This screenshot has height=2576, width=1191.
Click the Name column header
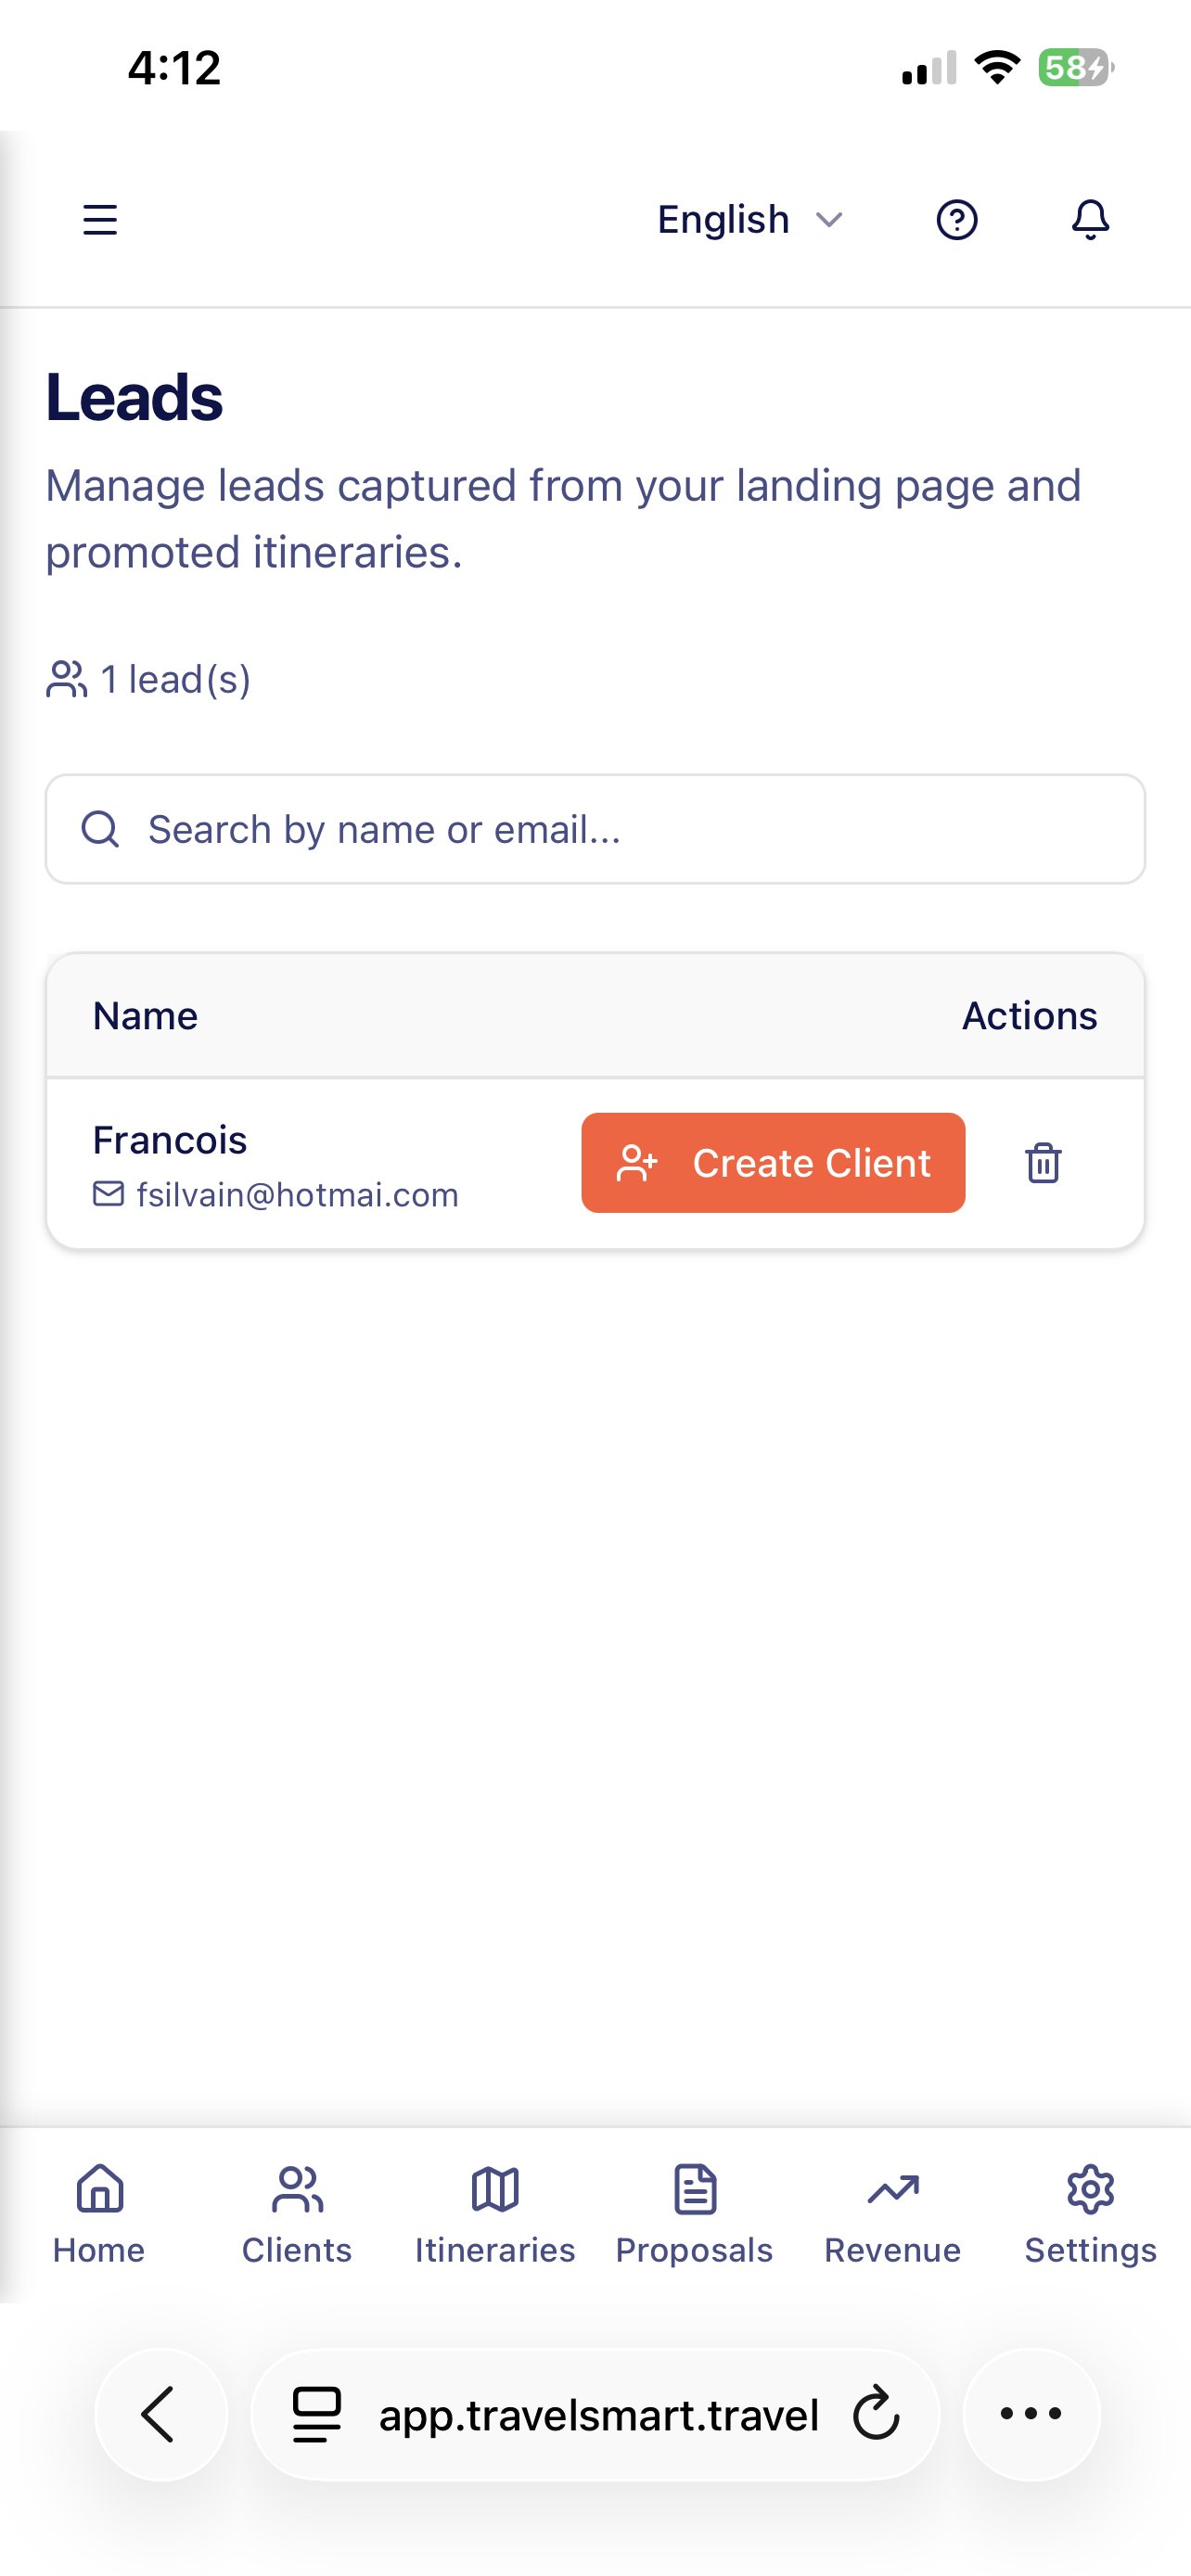145,1016
